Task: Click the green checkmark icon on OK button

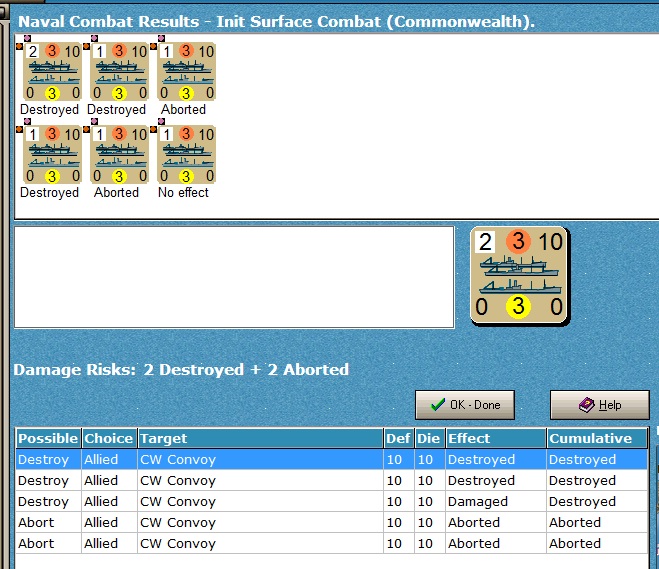Action: [438, 404]
